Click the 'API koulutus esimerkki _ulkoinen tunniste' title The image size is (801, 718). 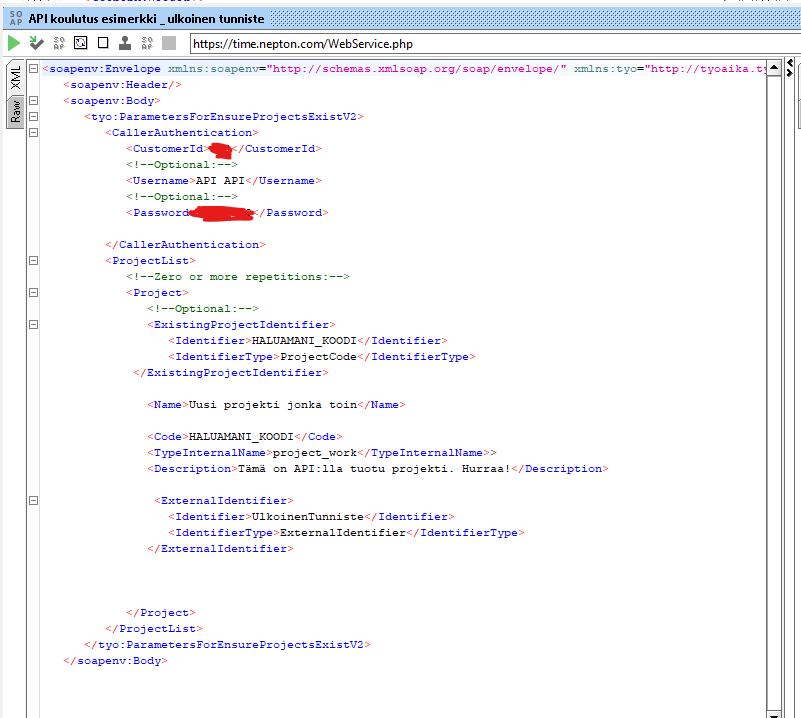coord(147,19)
